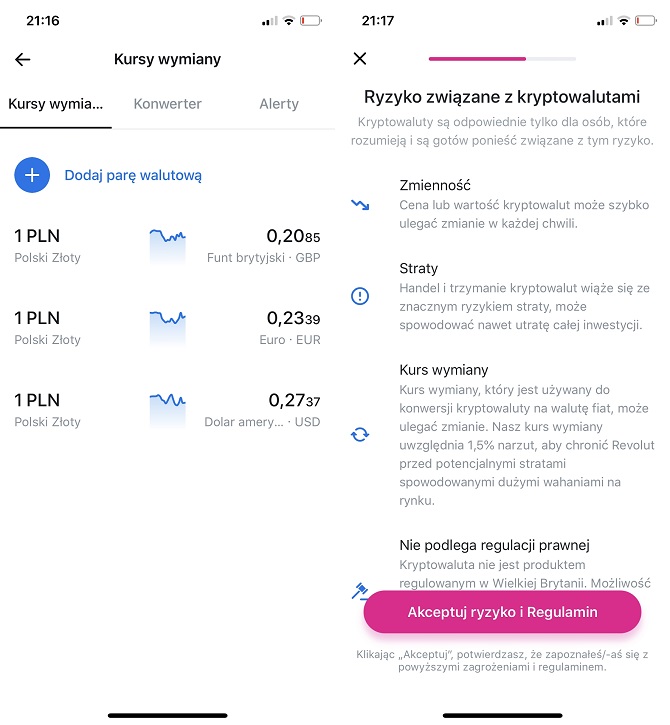Tap the blue plus circle icon

click(32, 175)
